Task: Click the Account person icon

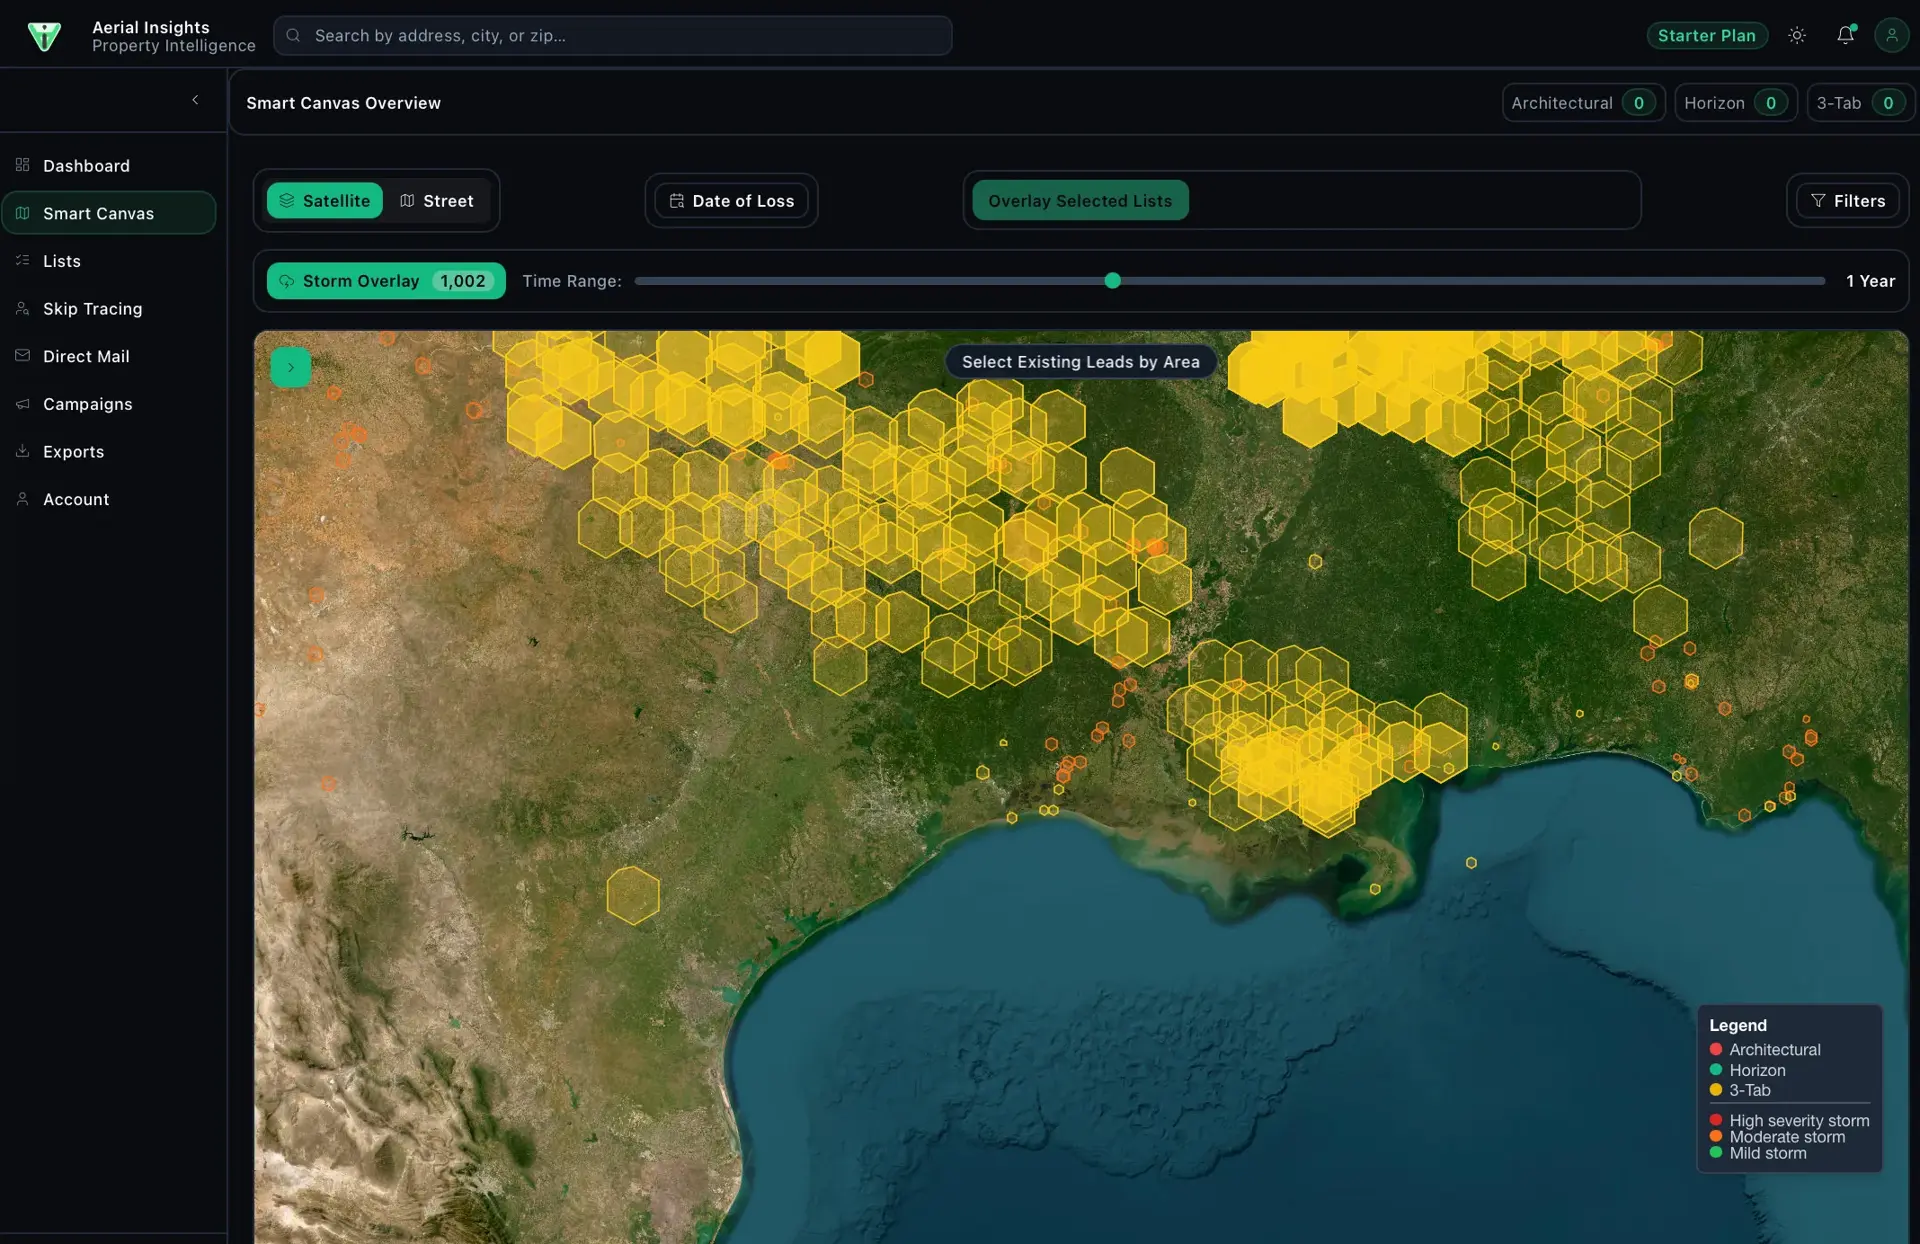Action: 22,498
